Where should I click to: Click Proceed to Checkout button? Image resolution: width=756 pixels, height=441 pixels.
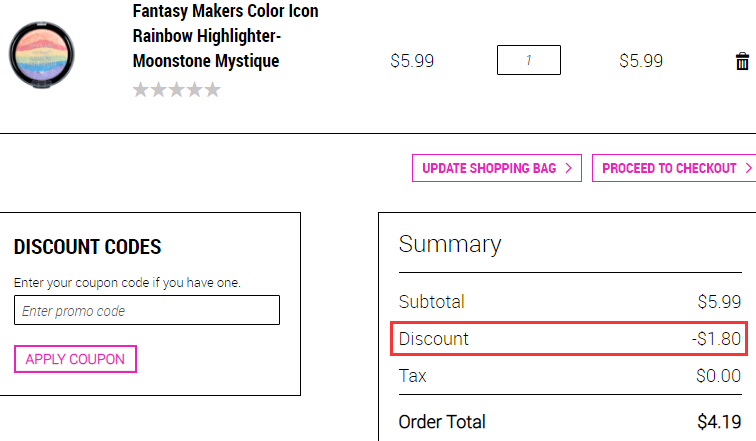[x=675, y=168]
